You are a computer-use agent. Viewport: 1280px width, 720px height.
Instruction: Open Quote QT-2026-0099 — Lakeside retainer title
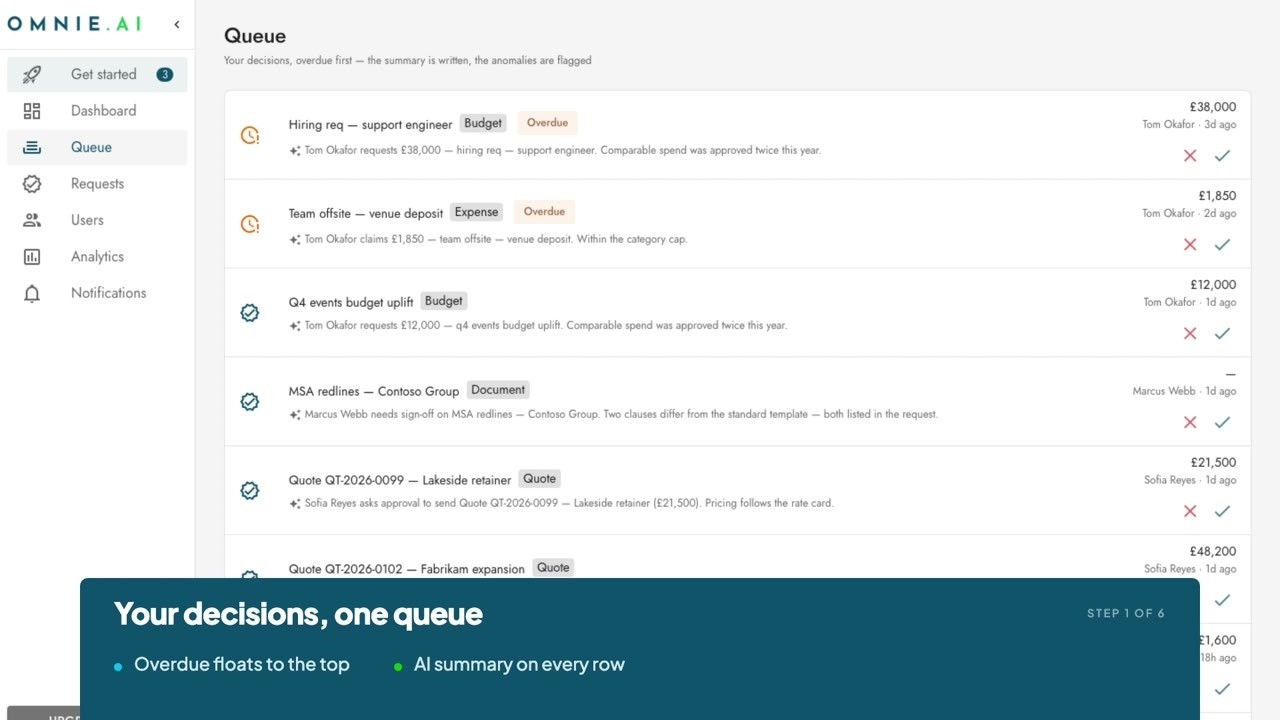tap(400, 481)
